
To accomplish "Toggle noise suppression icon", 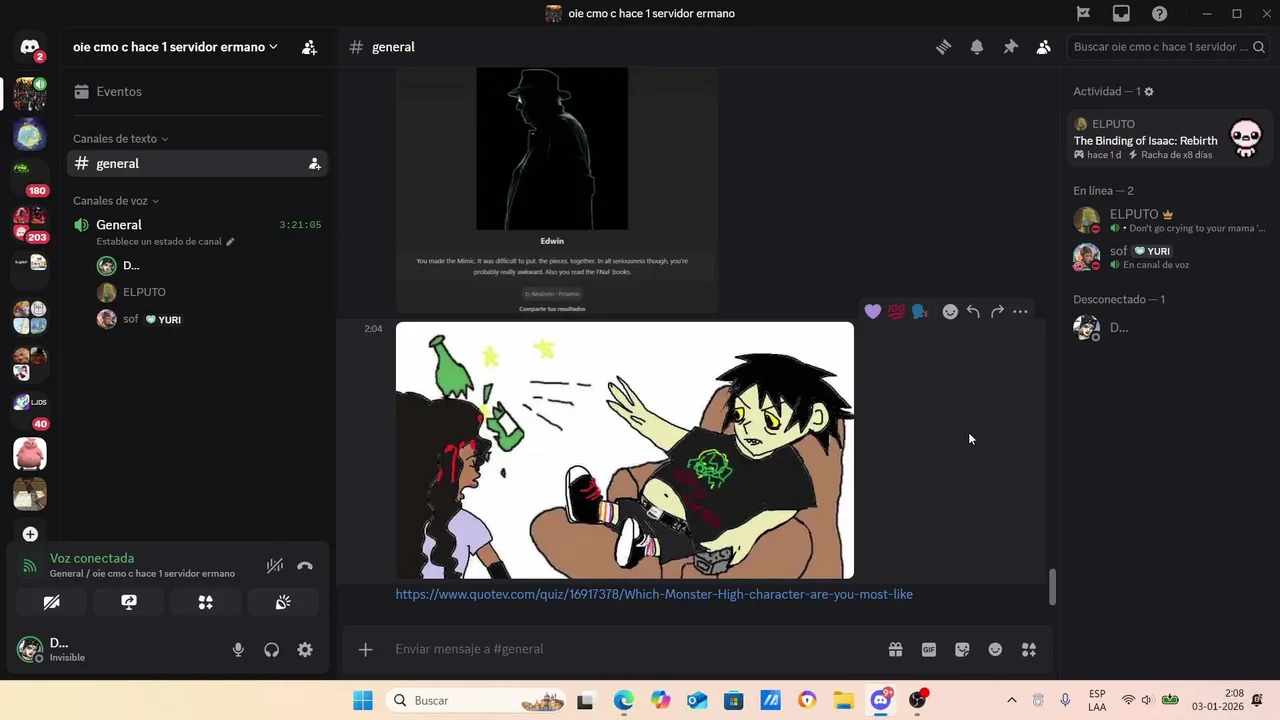I will [x=275, y=565].
